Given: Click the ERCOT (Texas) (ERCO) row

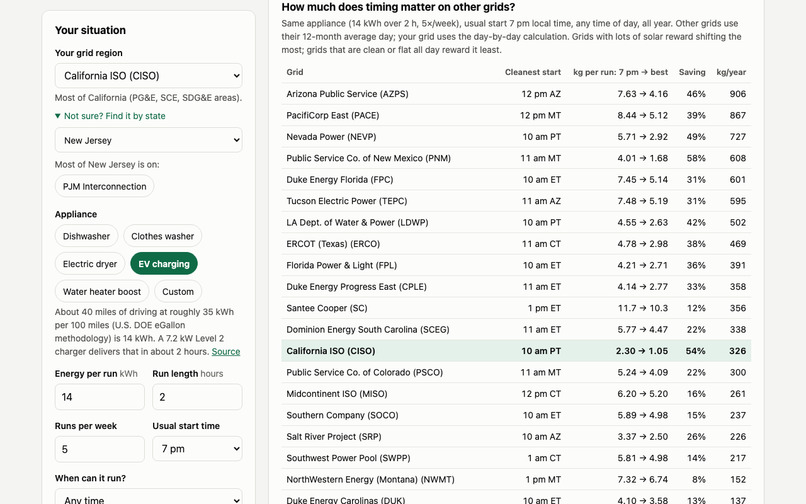Looking at the screenshot, I should (516, 244).
